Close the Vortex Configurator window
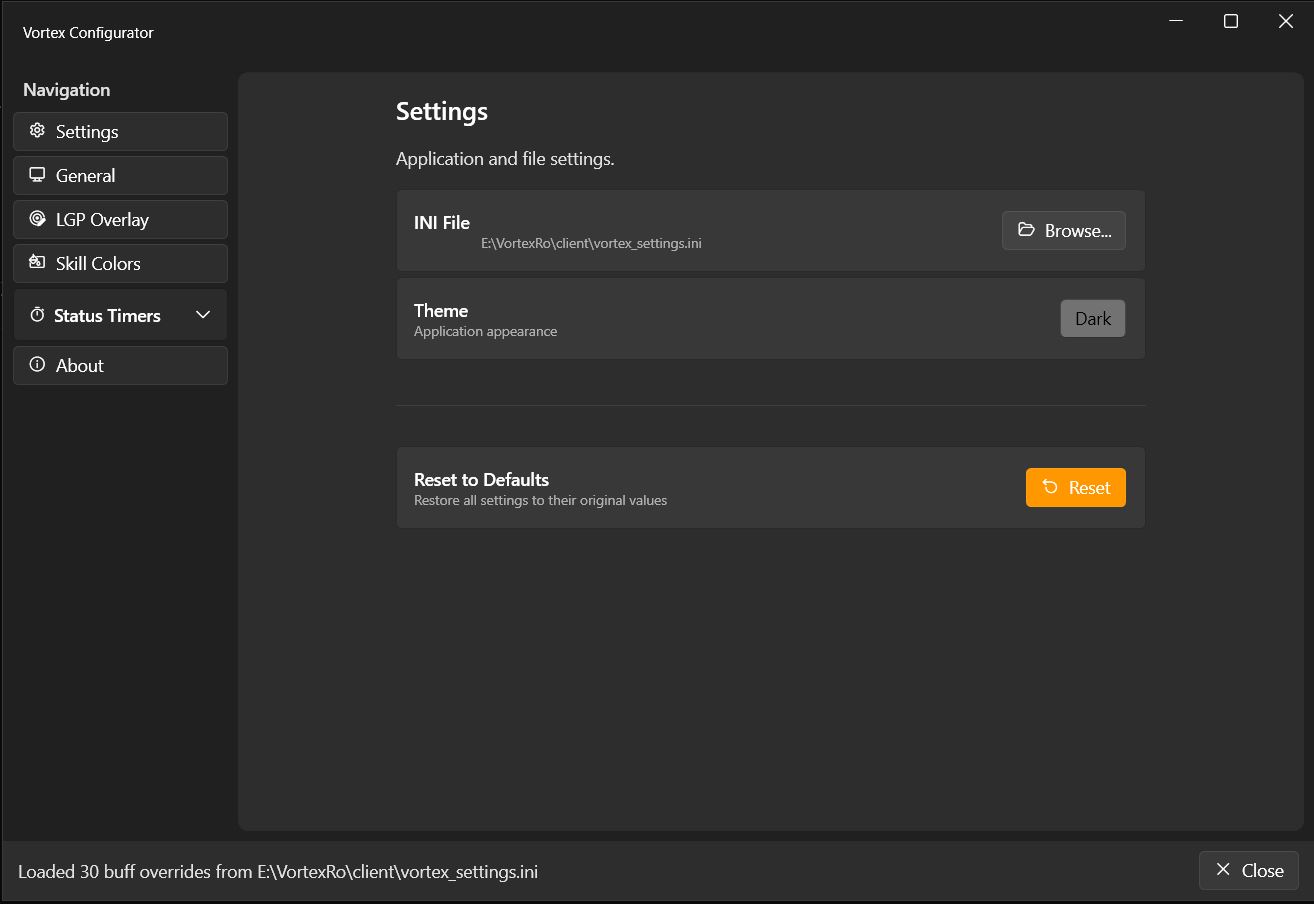Image resolution: width=1314 pixels, height=904 pixels. [1286, 21]
